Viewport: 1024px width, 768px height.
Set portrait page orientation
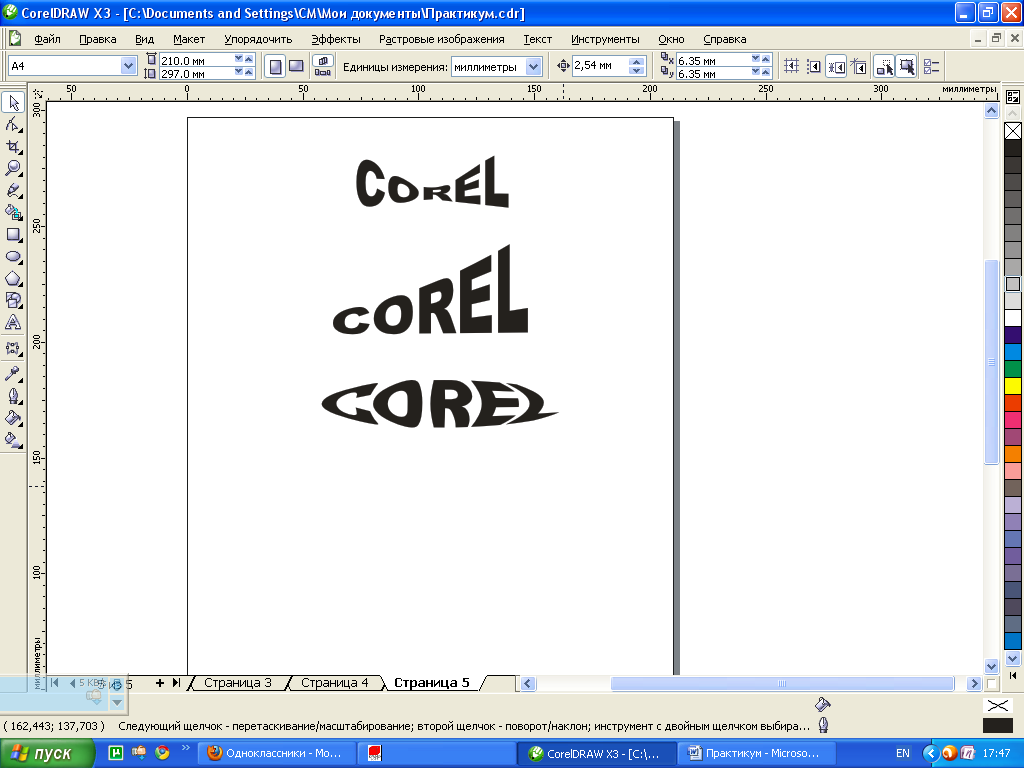click(276, 66)
